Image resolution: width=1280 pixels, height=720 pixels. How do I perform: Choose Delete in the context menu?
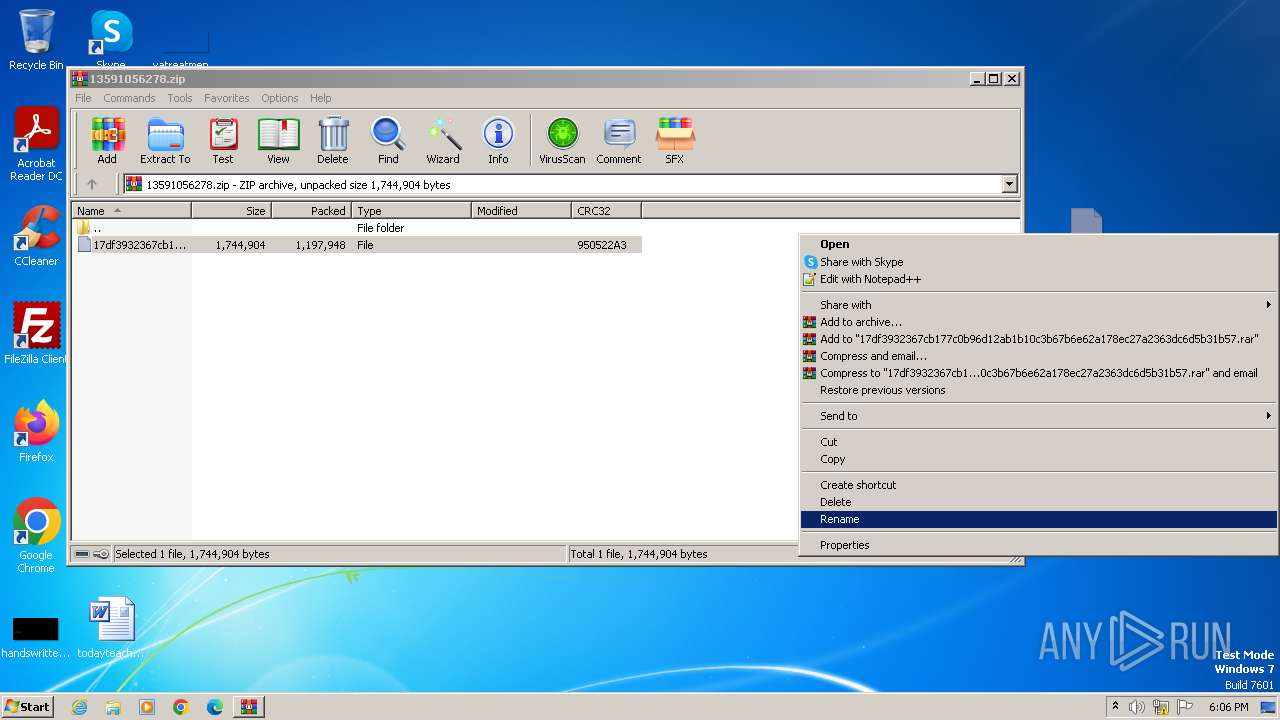1039,502
